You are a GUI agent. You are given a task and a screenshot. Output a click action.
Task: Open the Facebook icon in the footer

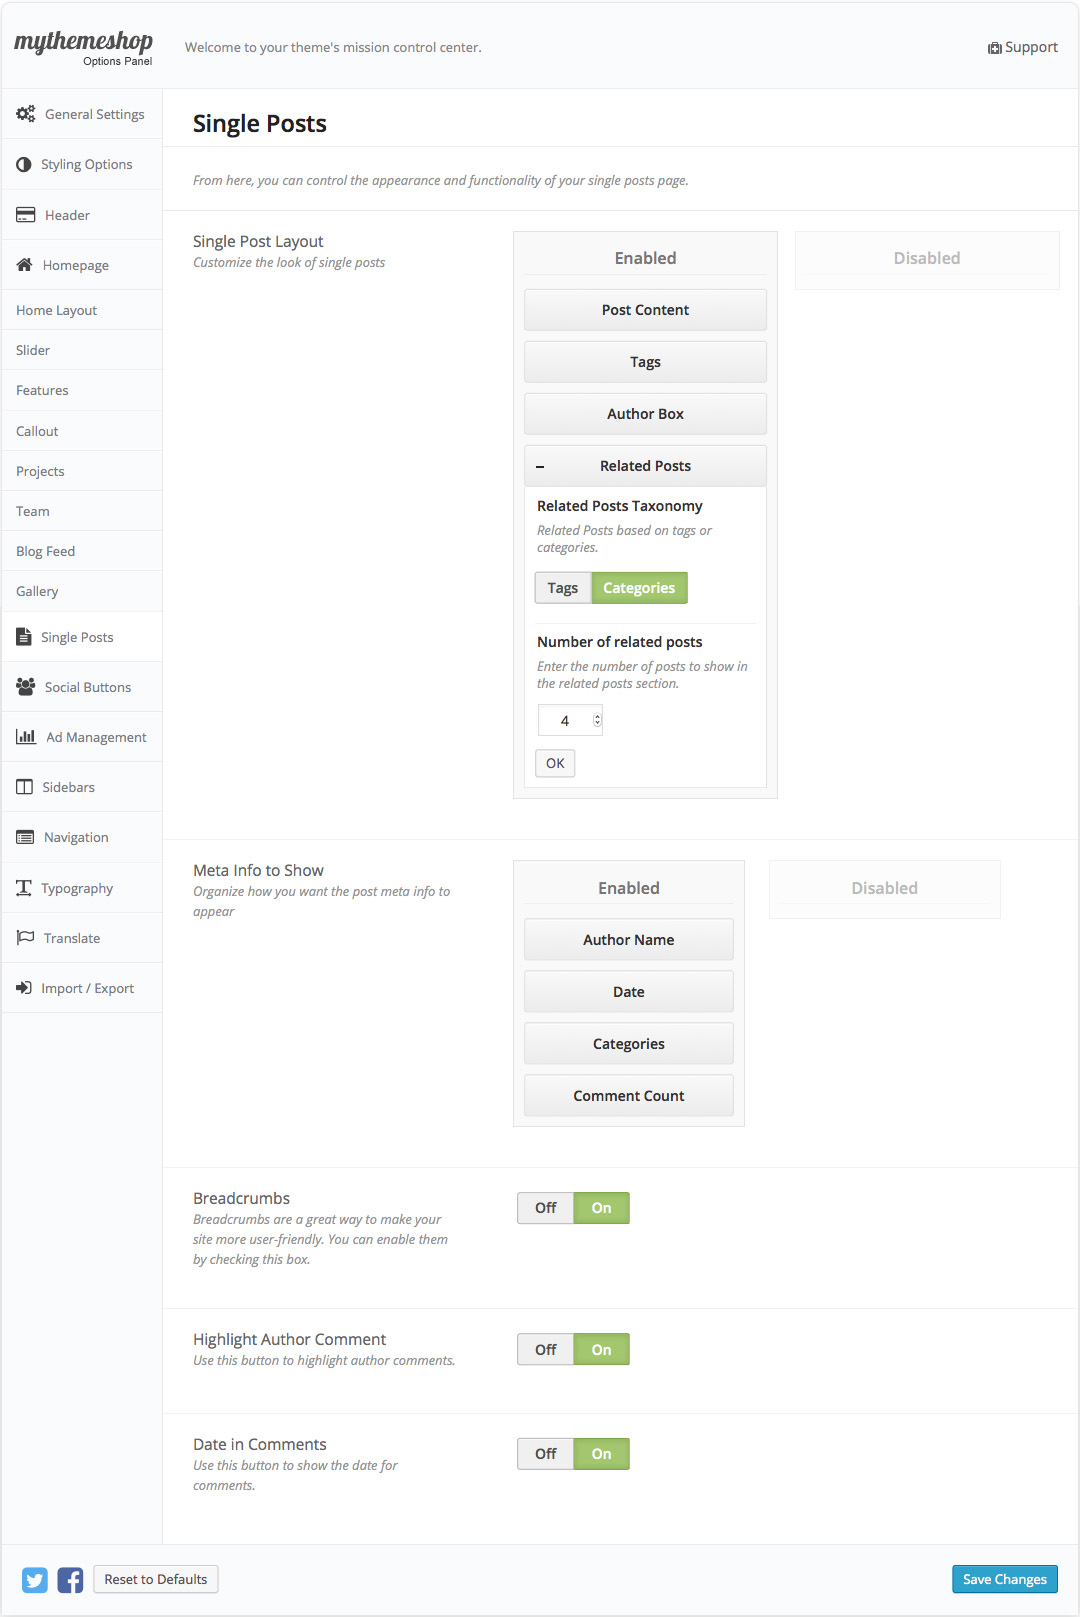tap(70, 1579)
